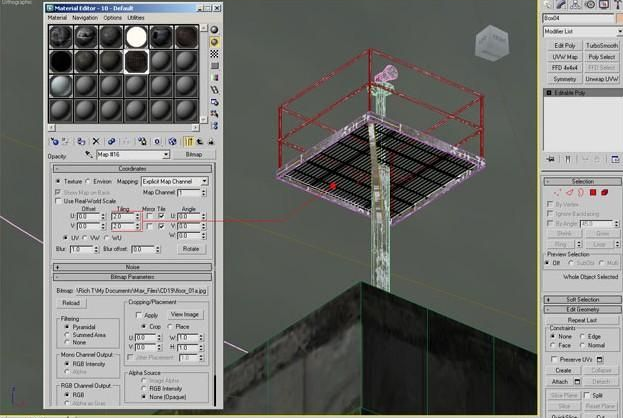Viewport: 623px width, 418px height.
Task: Toggle U Tile checkbox
Action: coord(161,217)
